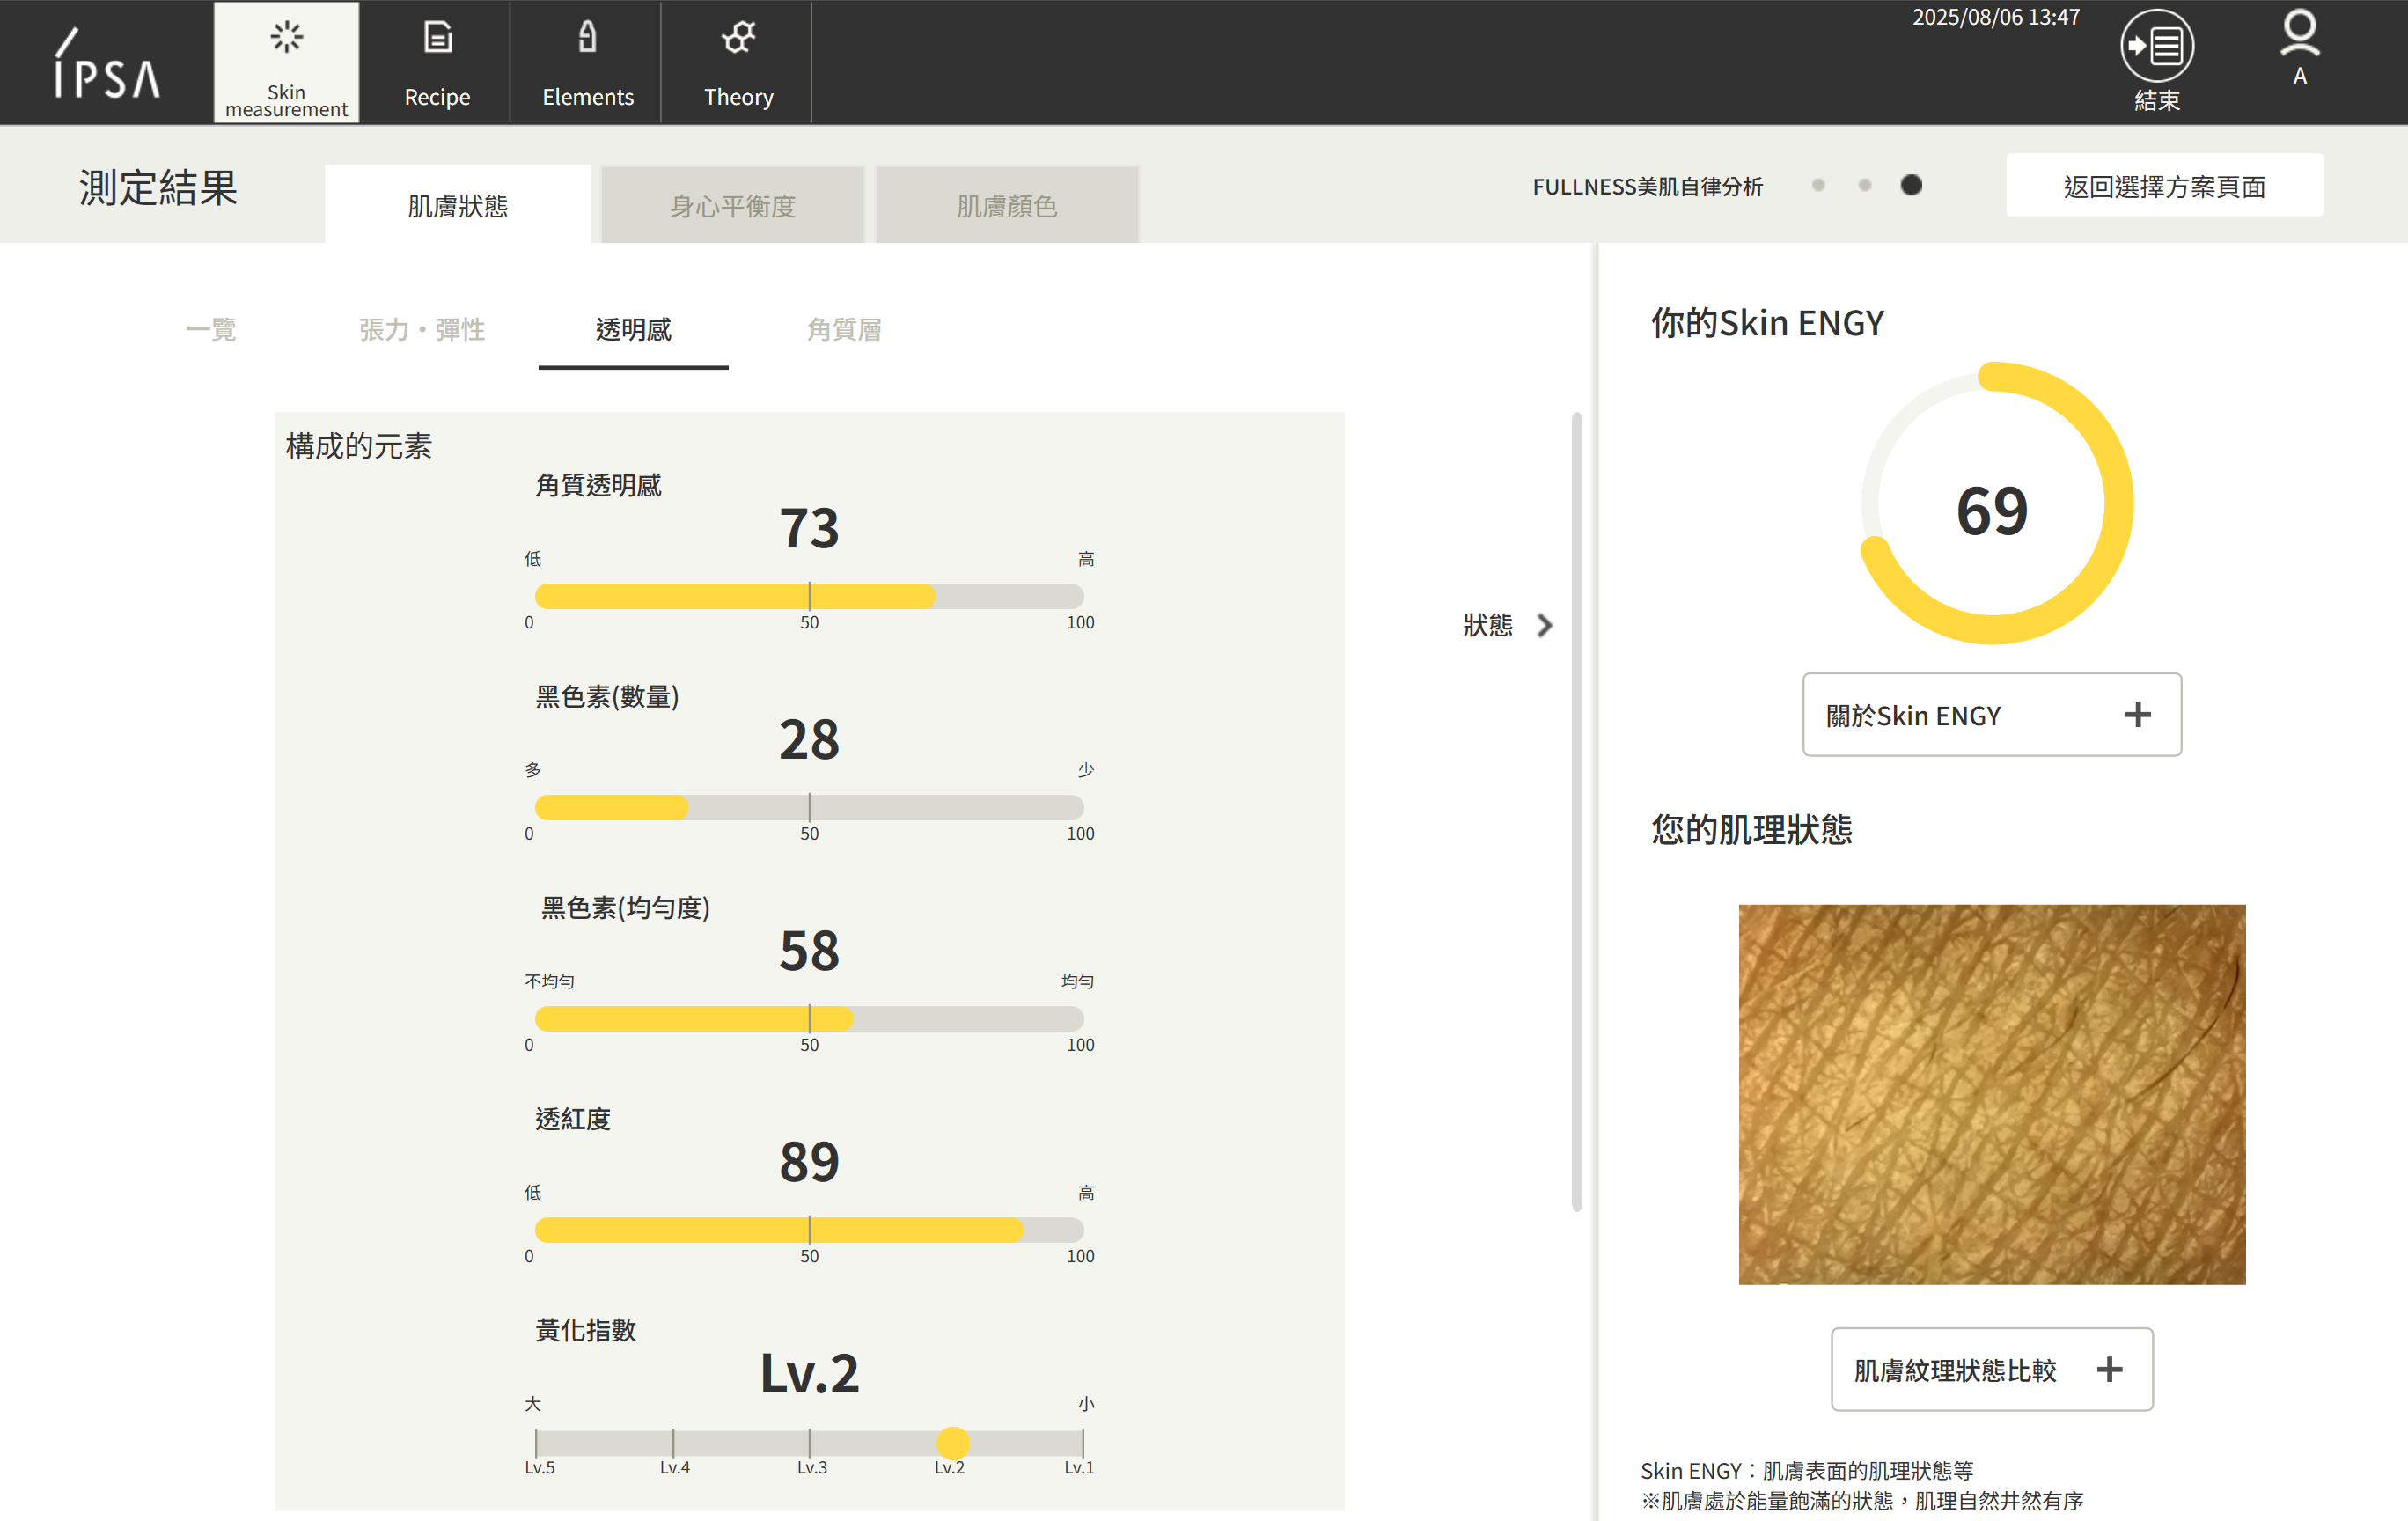The width and height of the screenshot is (2408, 1521).
Task: Switch to 身心平衡度 tab
Action: (x=732, y=206)
